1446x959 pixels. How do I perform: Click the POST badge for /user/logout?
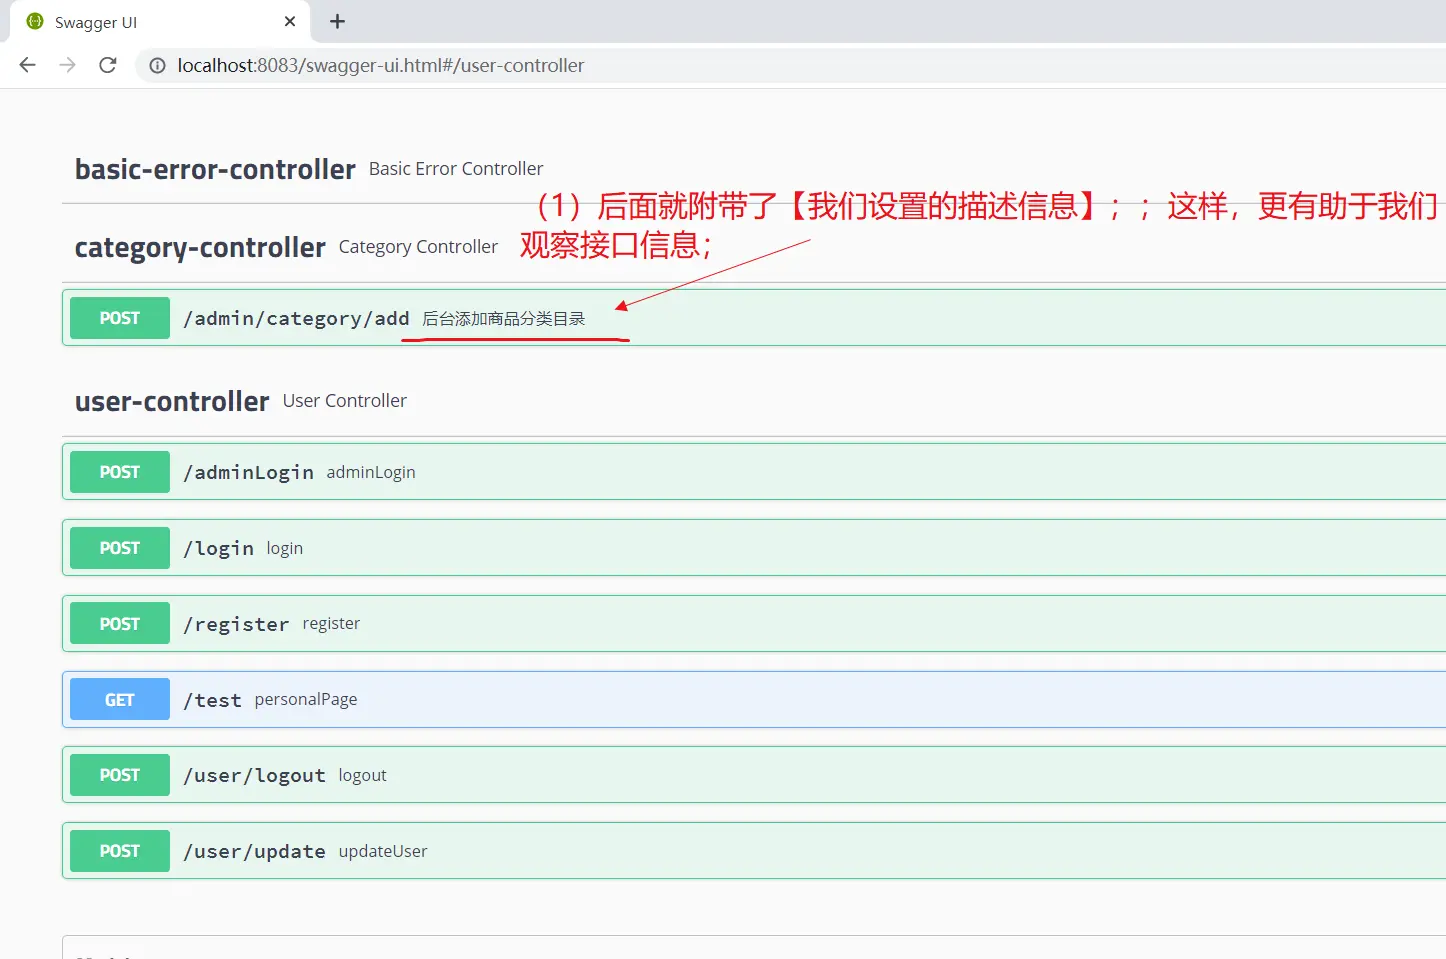tap(120, 775)
